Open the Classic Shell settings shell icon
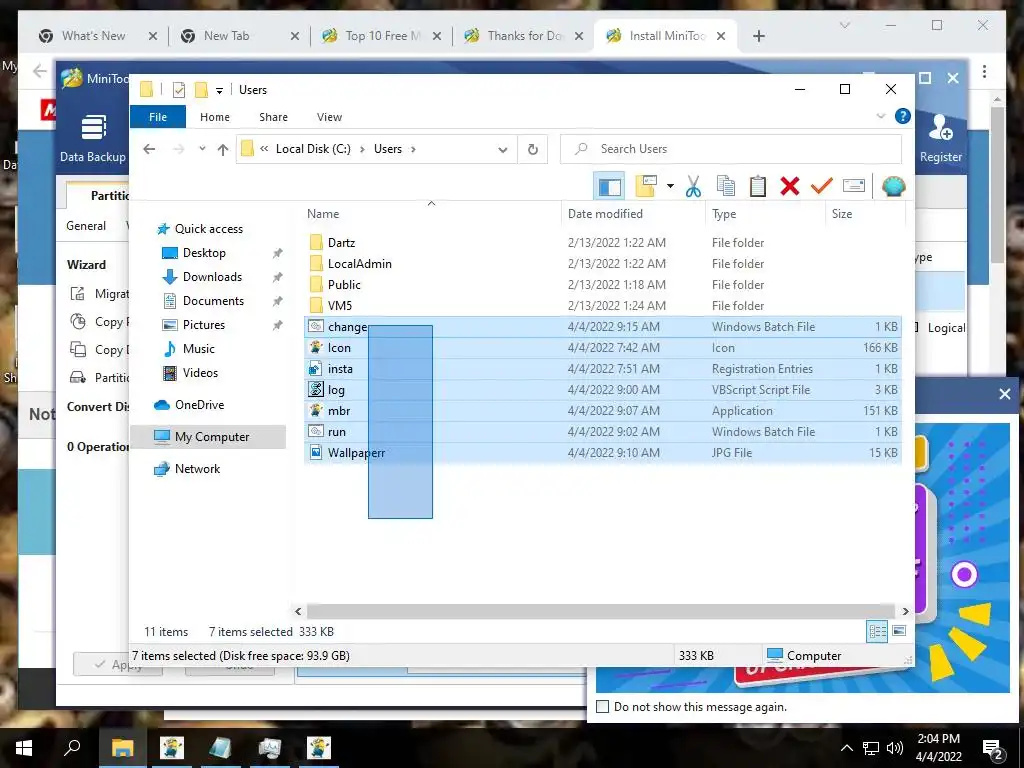This screenshot has width=1024, height=768. pyautogui.click(x=893, y=187)
